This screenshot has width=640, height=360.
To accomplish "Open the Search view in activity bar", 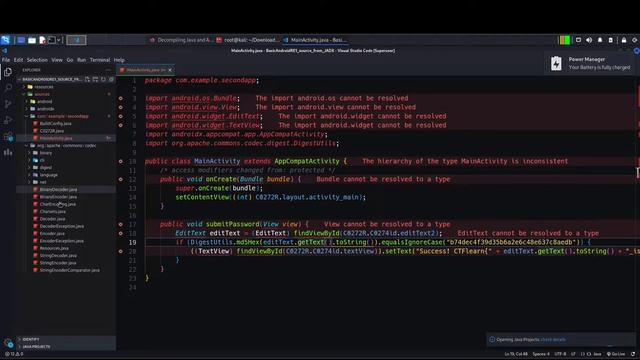I will pos(8,87).
